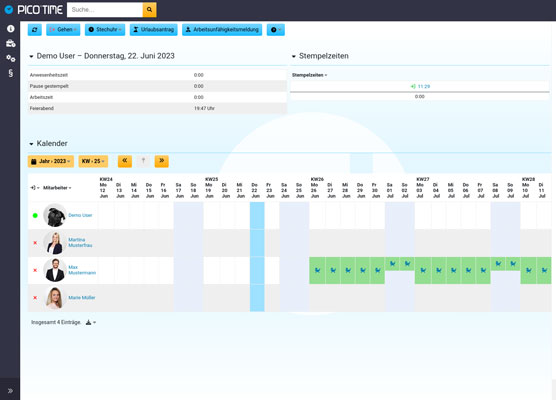Click Max Mustermann vacation icon on 10 Jul

[529, 270]
